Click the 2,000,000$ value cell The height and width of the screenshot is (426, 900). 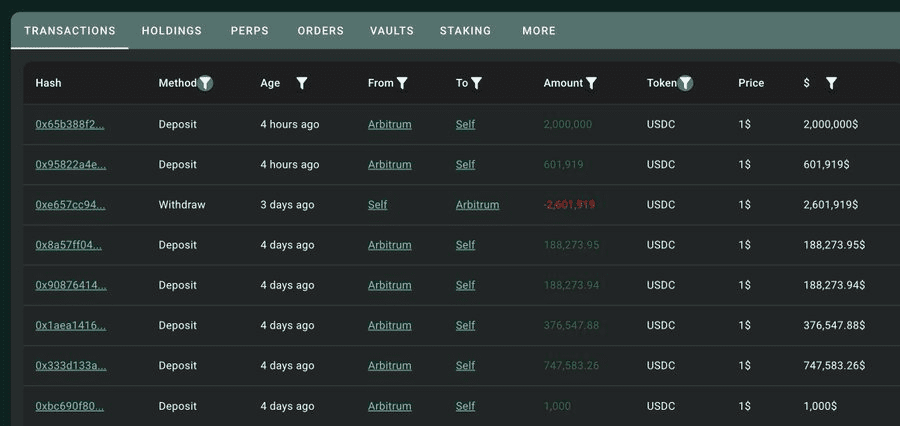[x=831, y=125]
